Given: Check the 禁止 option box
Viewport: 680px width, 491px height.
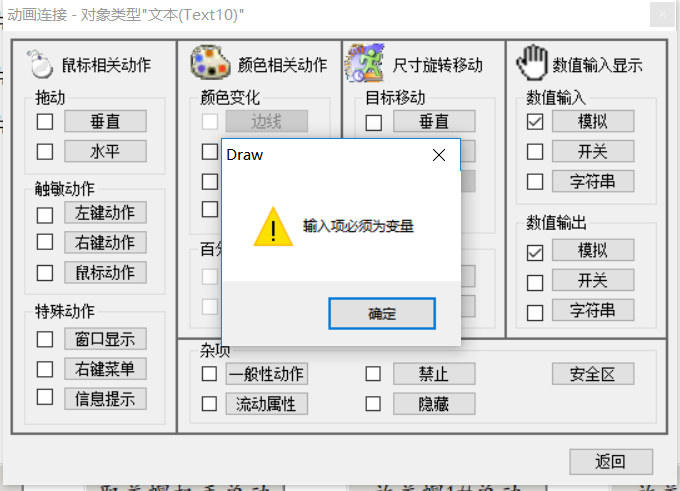Looking at the screenshot, I should point(373,374).
